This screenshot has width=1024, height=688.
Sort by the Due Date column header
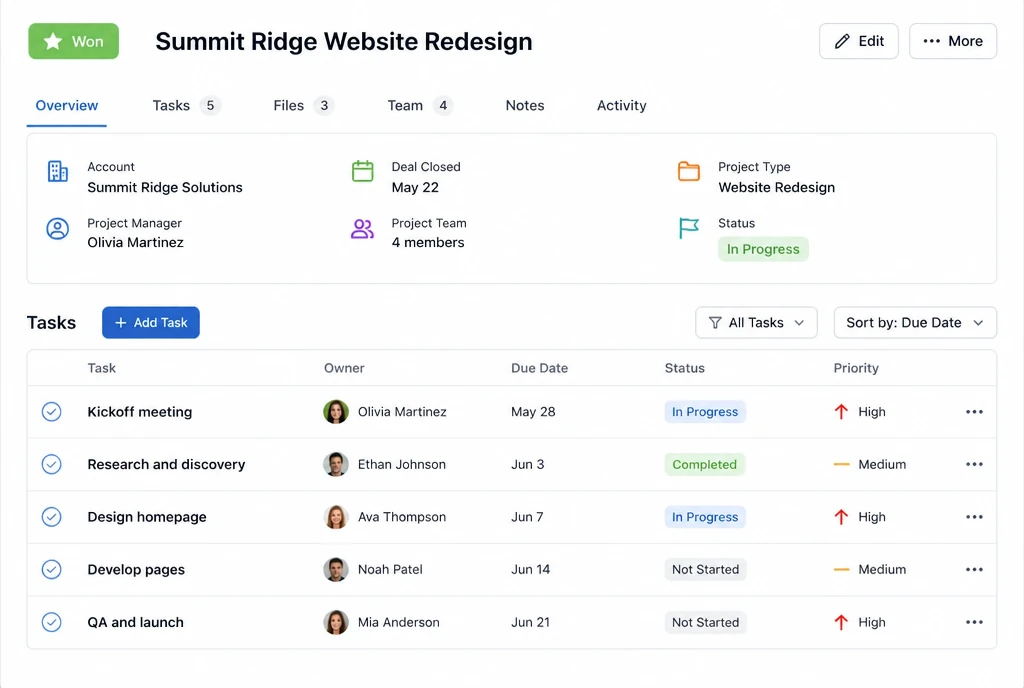pyautogui.click(x=539, y=368)
